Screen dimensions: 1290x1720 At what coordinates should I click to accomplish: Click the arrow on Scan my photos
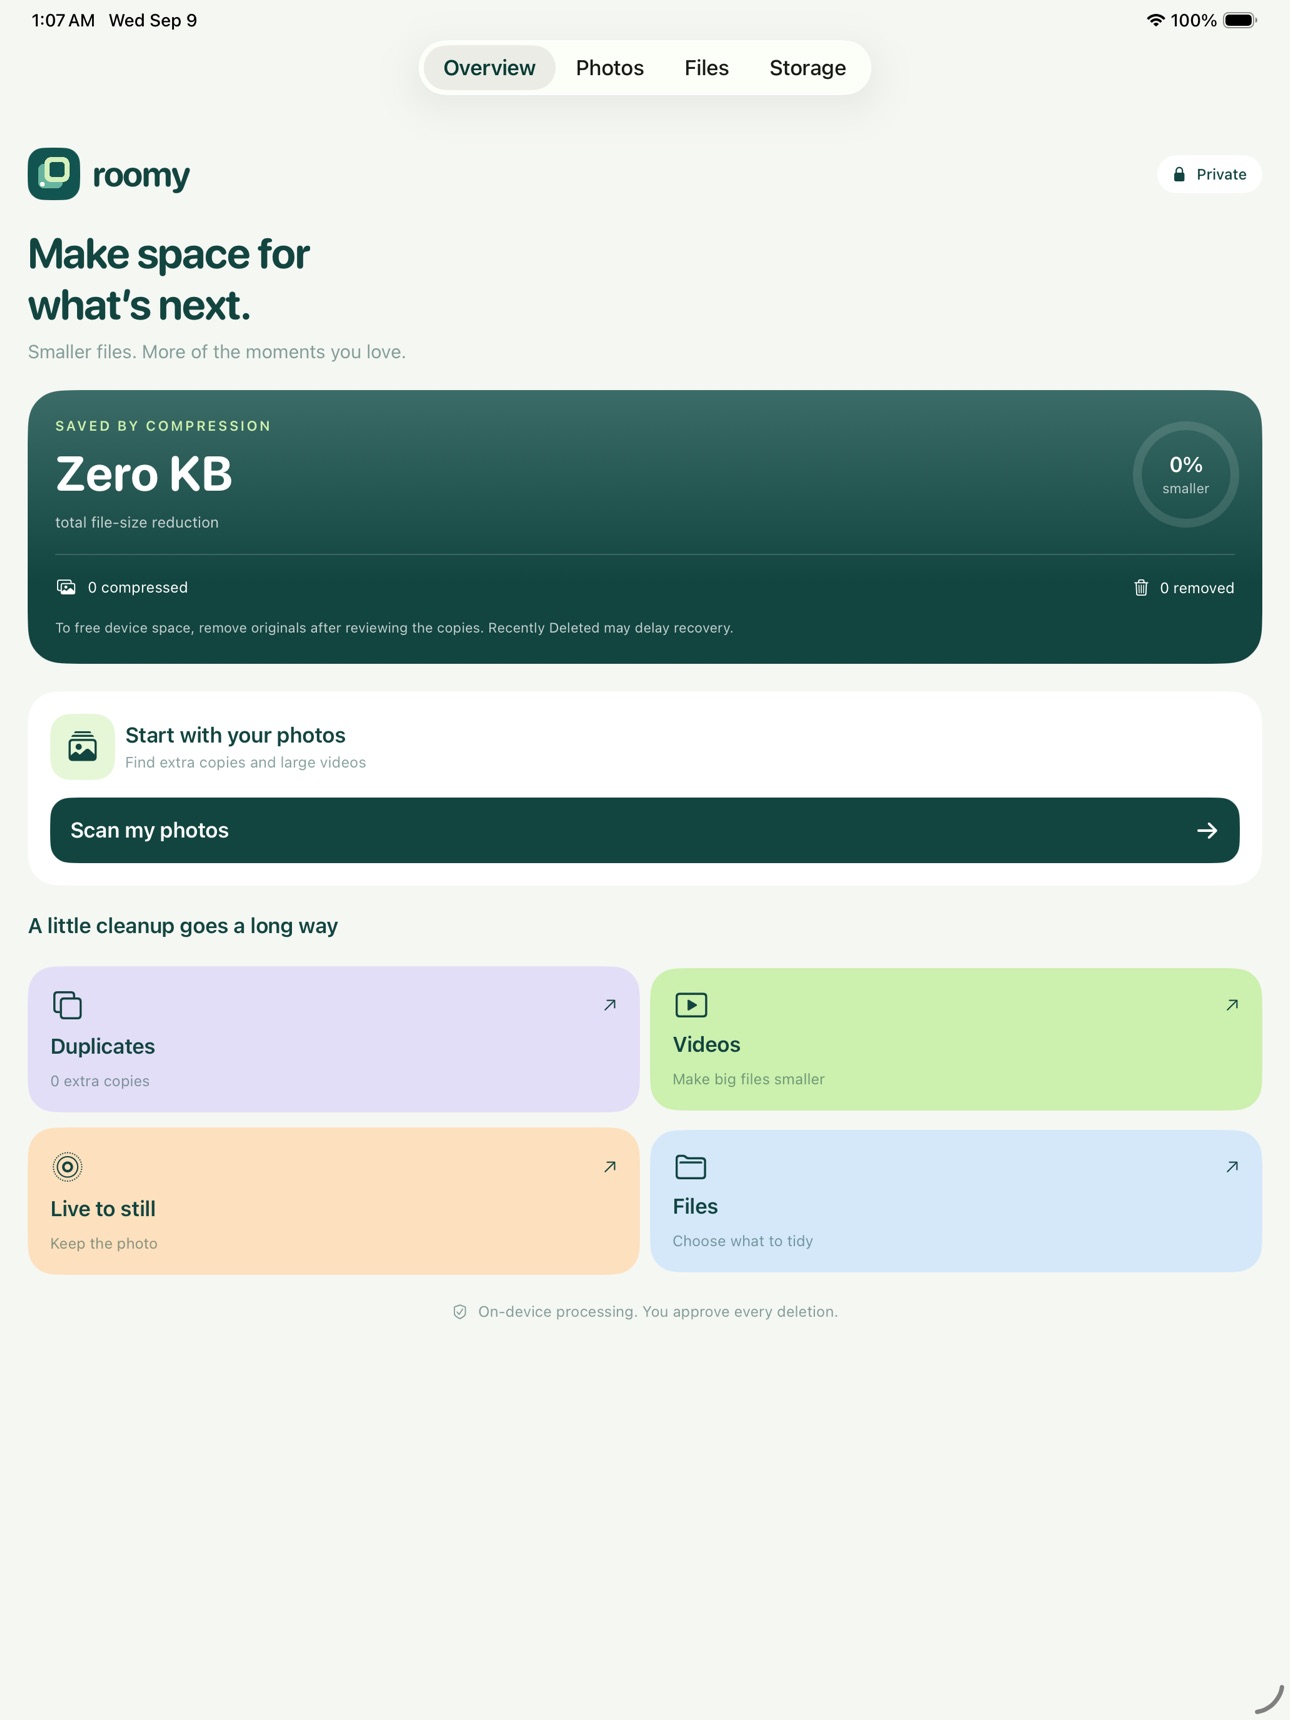(x=1207, y=830)
